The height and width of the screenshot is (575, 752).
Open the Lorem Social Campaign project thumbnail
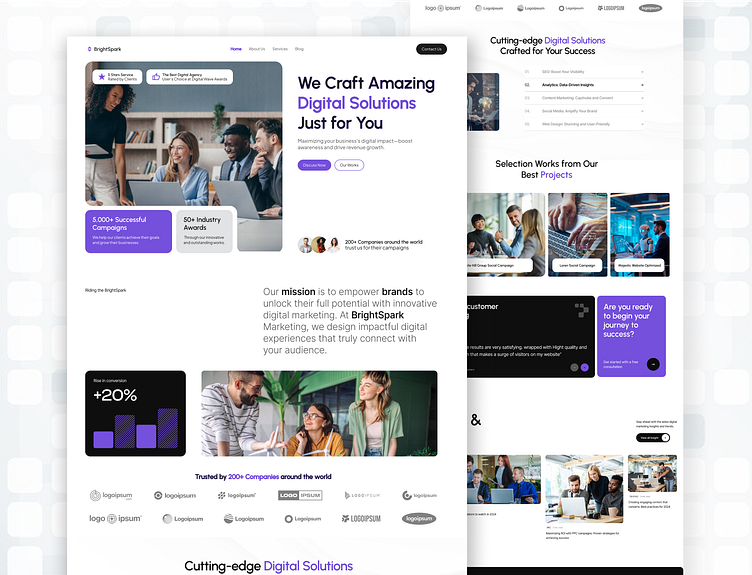click(577, 235)
